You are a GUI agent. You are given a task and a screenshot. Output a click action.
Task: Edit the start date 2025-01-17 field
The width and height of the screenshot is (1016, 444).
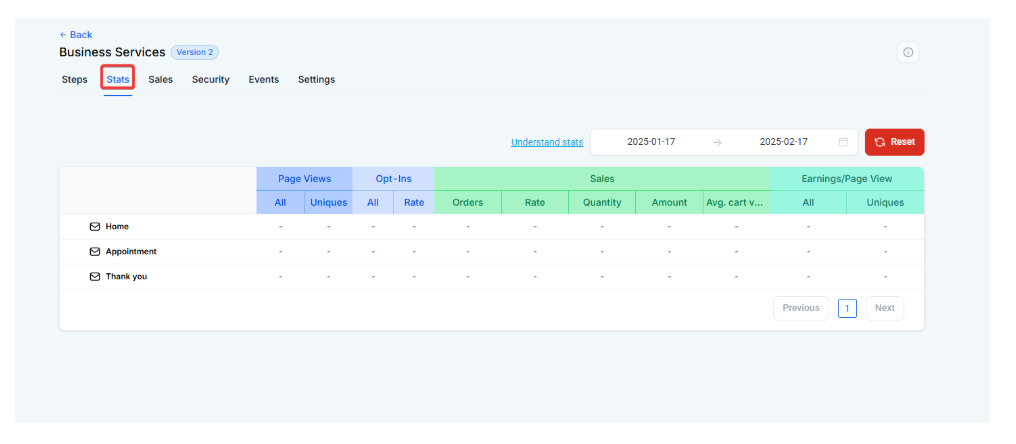coord(651,142)
